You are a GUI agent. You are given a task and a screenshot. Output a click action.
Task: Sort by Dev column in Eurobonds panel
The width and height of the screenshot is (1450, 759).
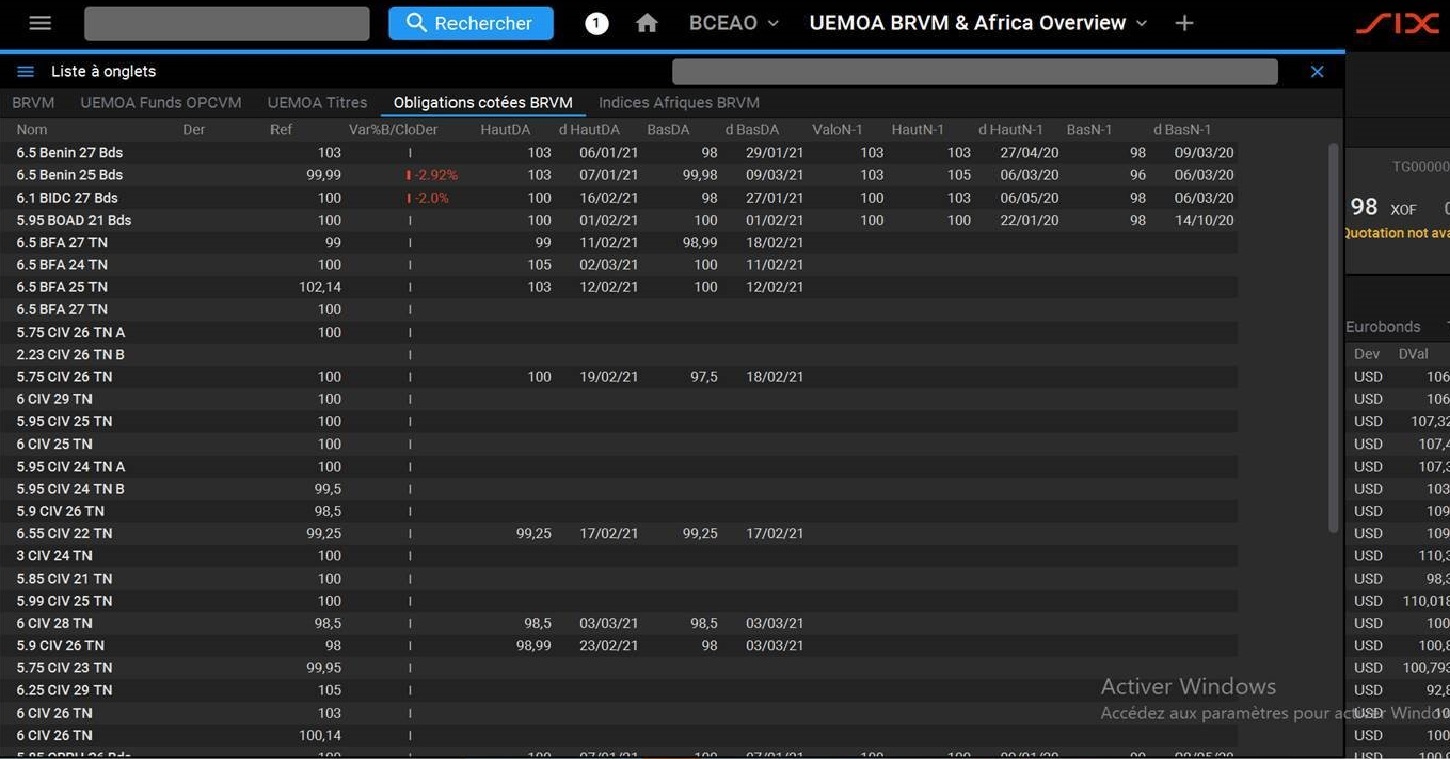coord(1367,354)
